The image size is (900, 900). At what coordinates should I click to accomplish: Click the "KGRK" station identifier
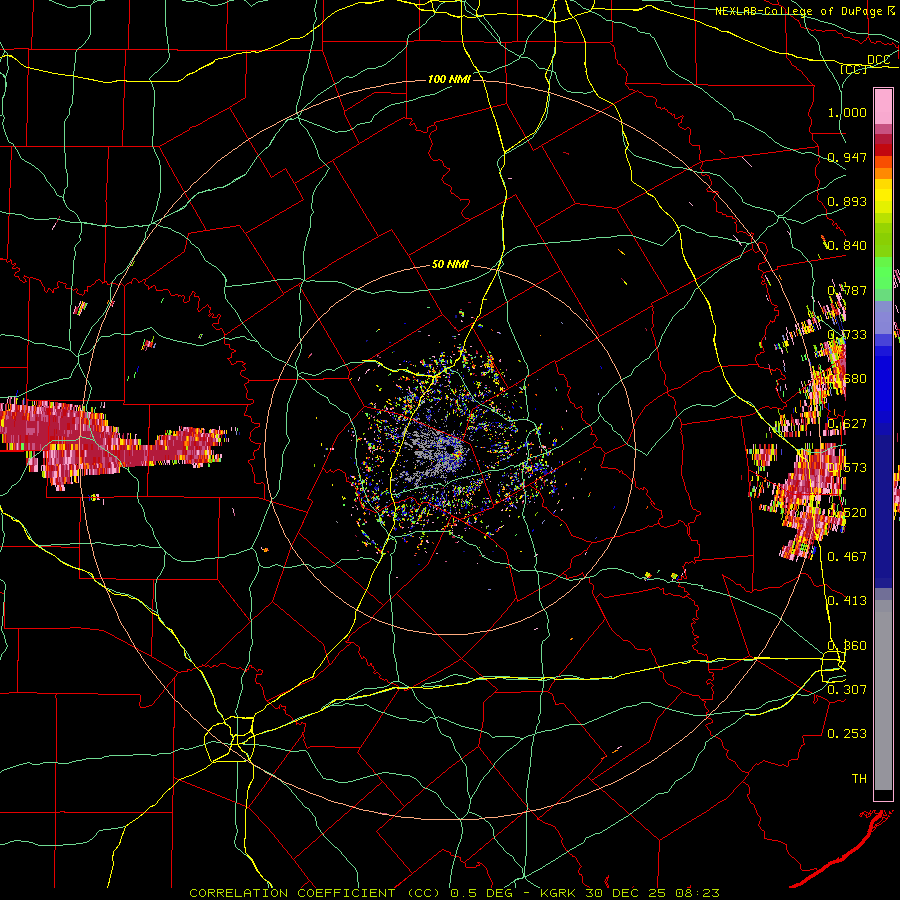click(x=559, y=893)
